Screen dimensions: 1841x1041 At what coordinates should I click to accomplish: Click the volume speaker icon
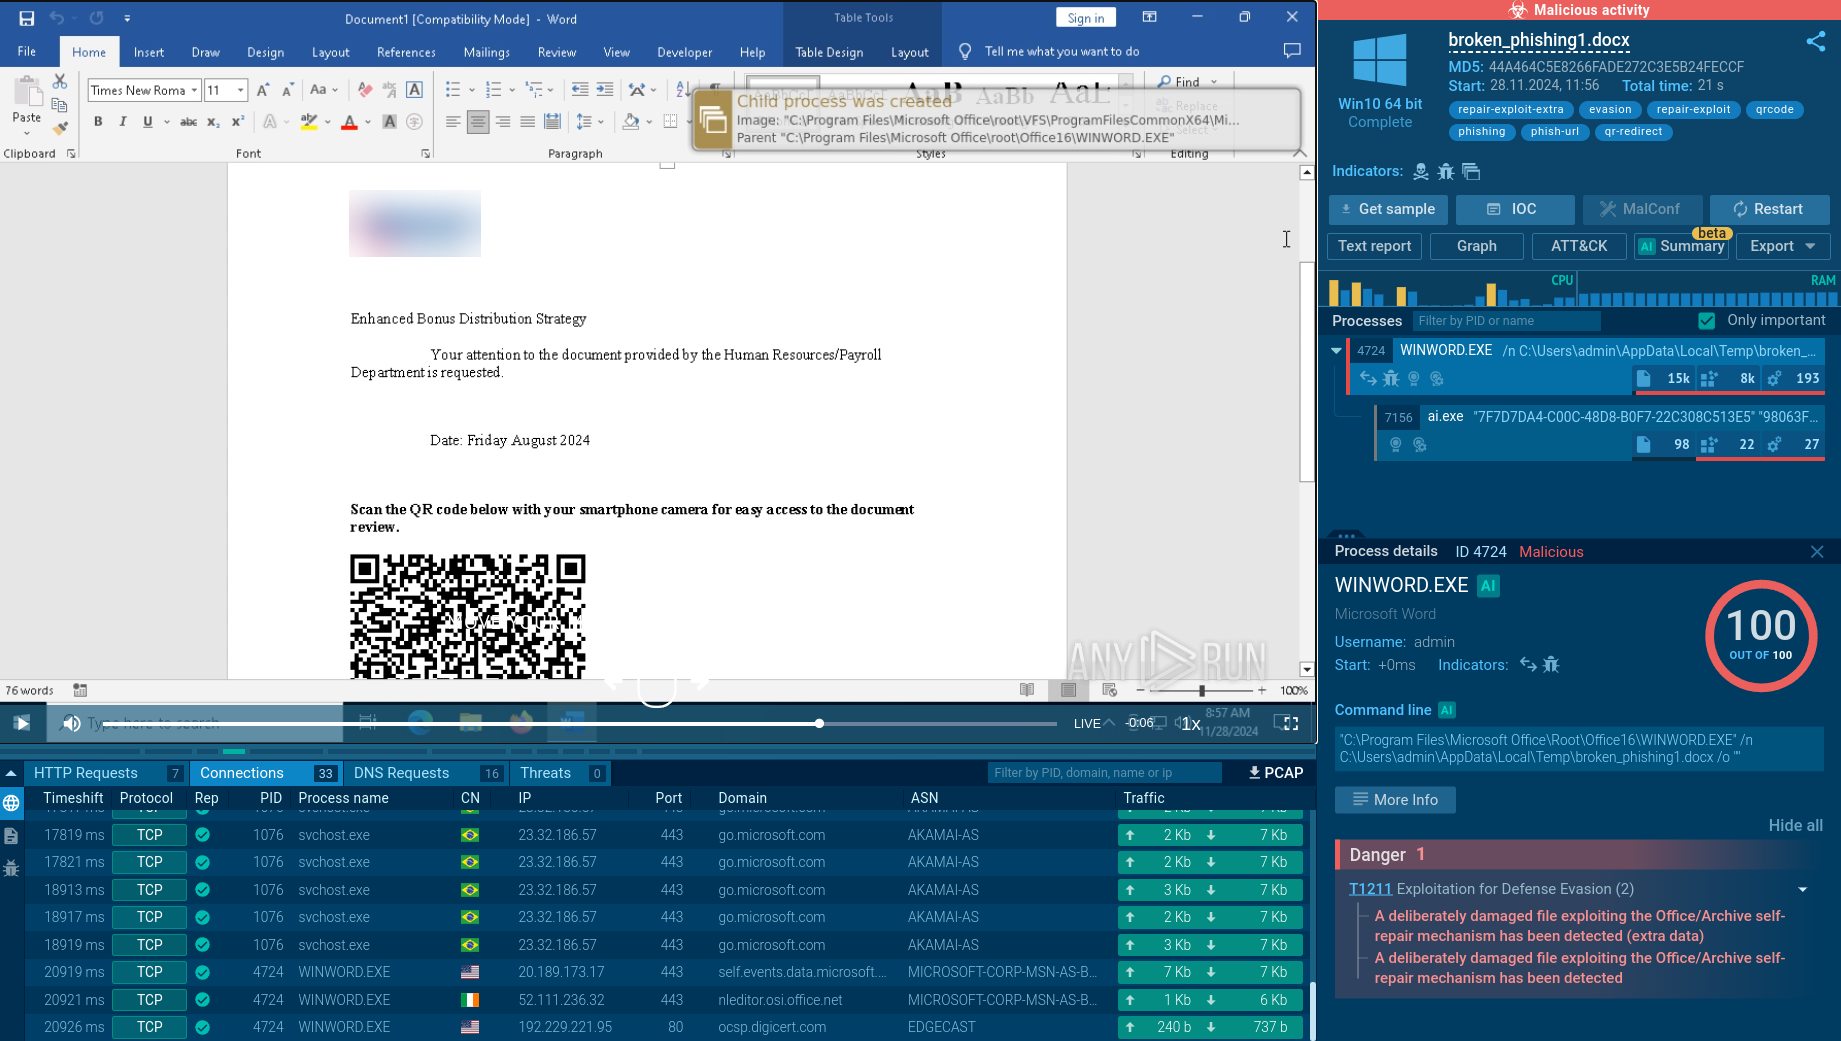(71, 723)
